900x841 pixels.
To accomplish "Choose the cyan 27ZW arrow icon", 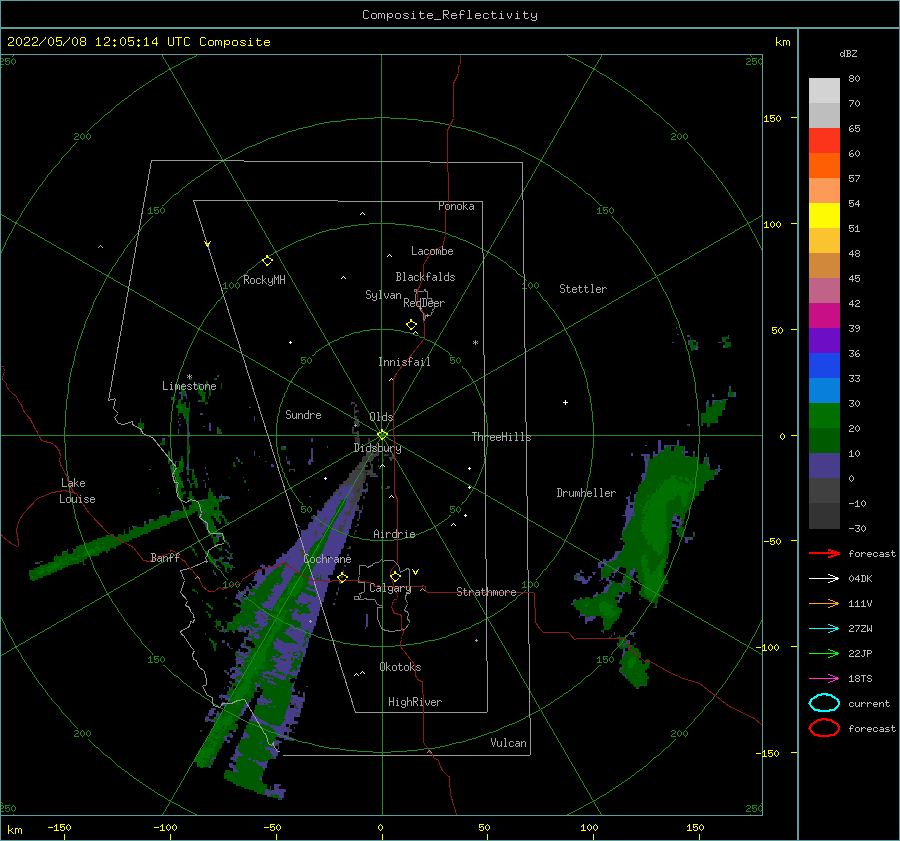I will 824,629.
